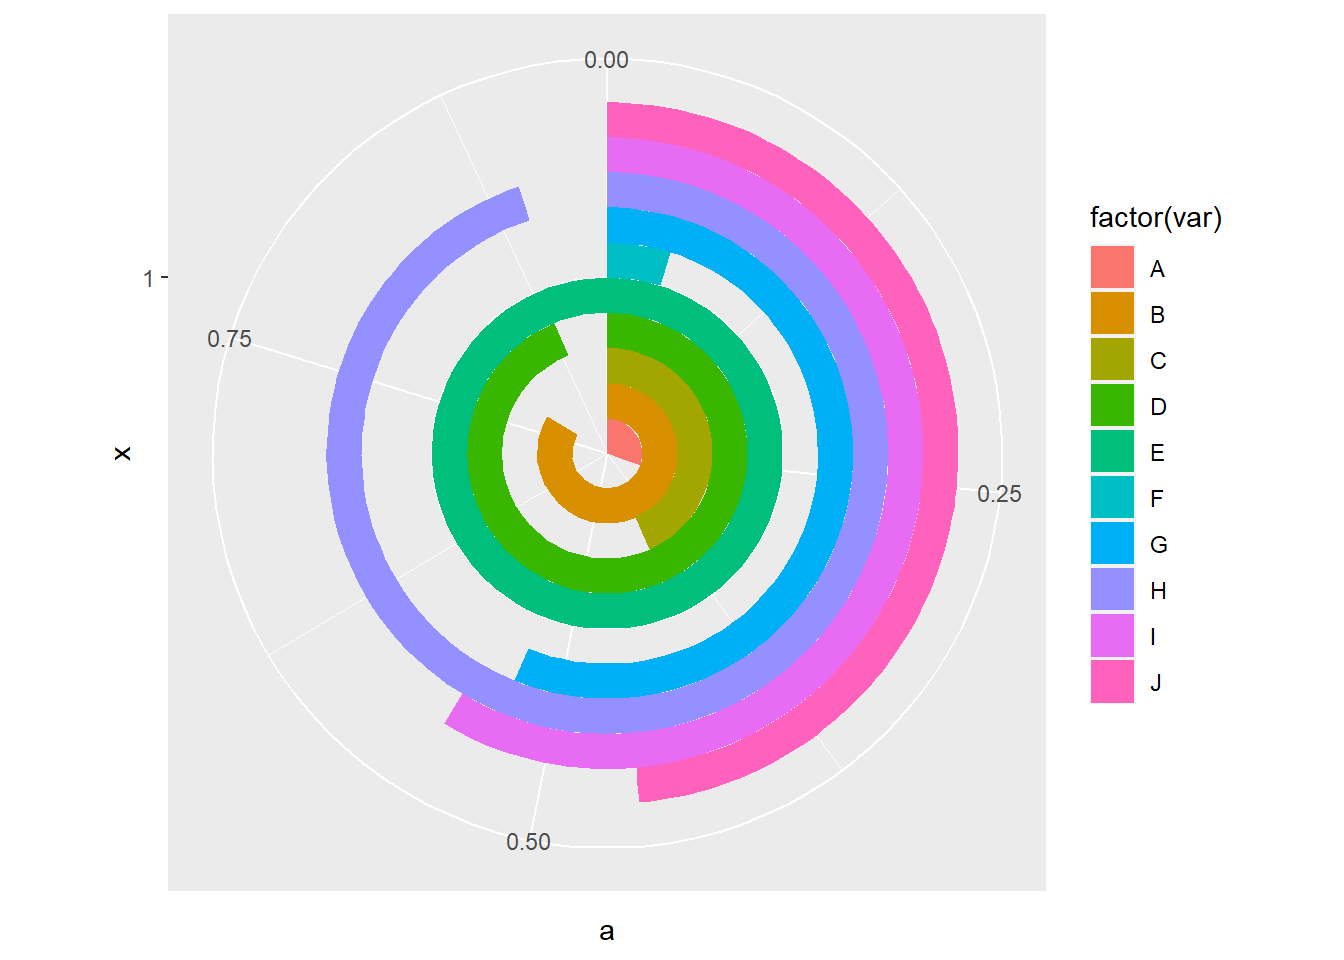Click the 0.25 angle axis label
This screenshot has width=1344, height=960.
pos(999,494)
